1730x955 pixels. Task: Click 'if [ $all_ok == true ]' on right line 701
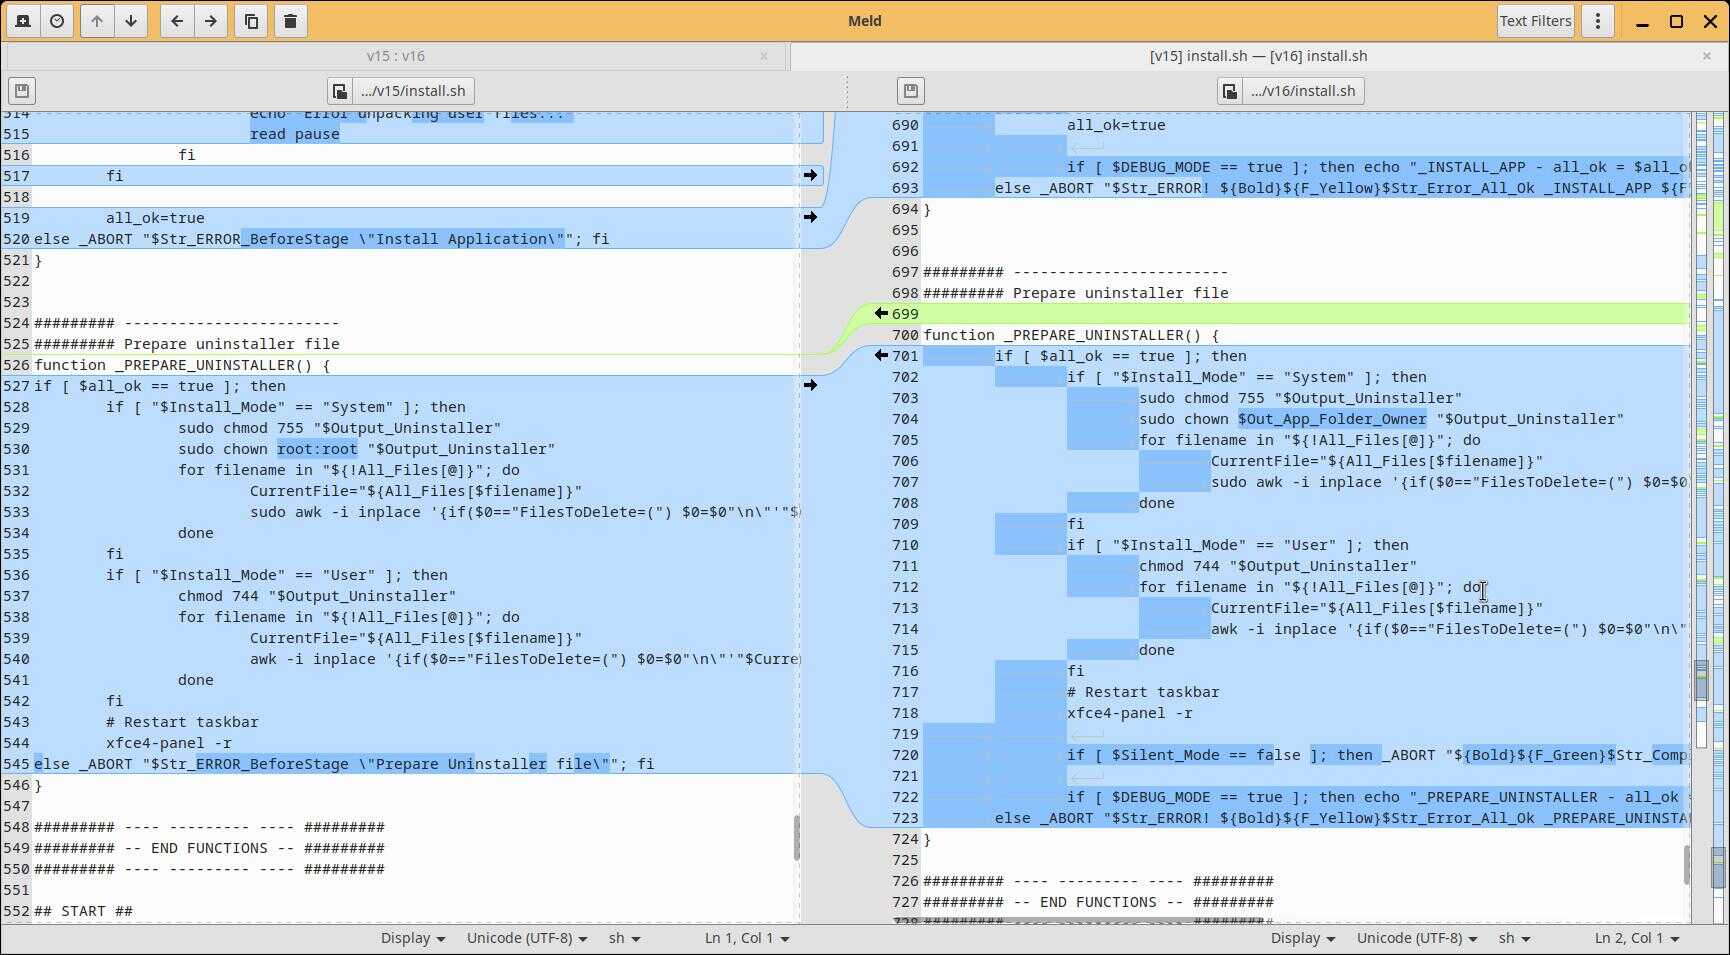(x=1094, y=356)
